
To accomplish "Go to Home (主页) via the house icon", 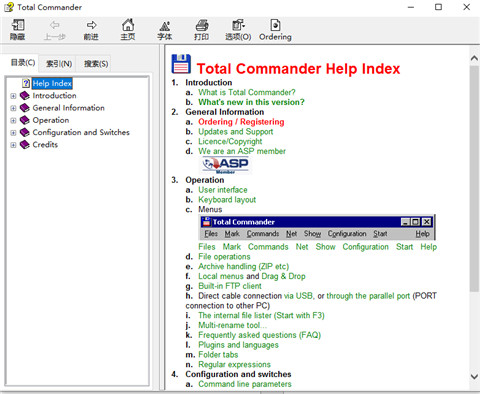I will (x=128, y=25).
